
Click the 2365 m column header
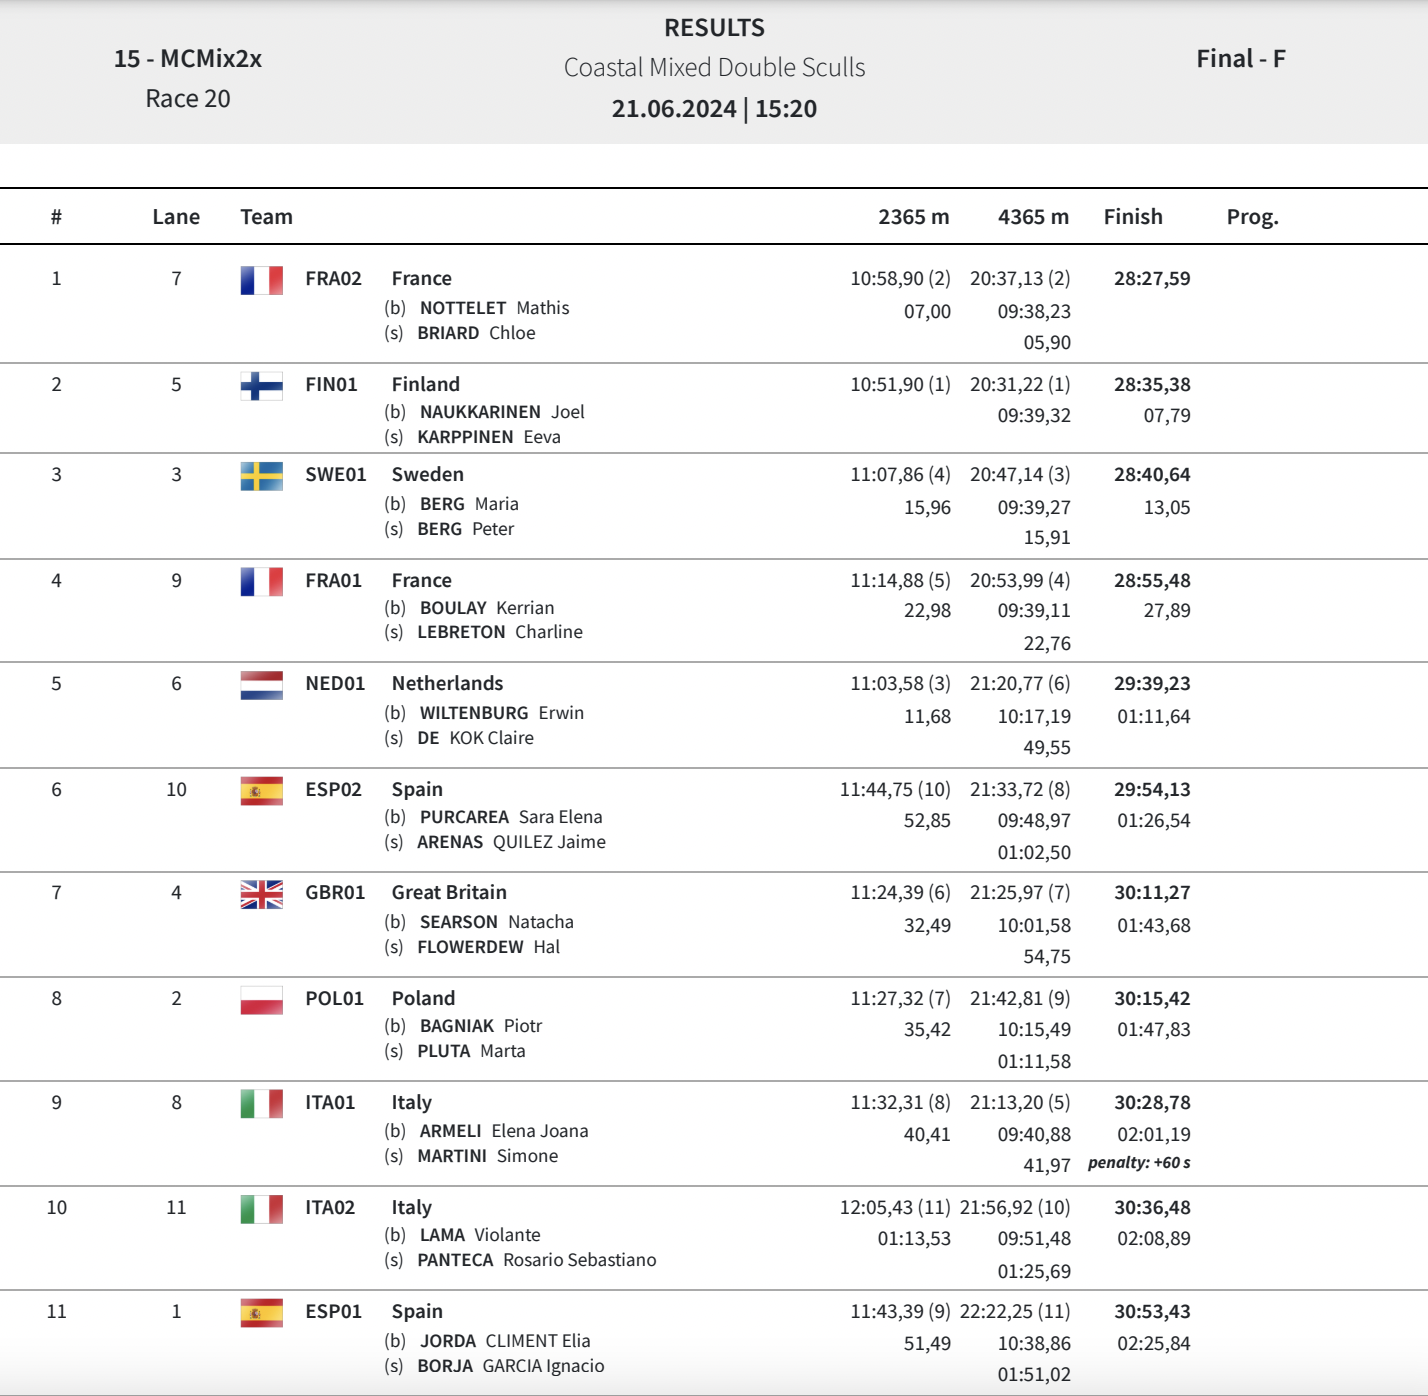pos(913,217)
